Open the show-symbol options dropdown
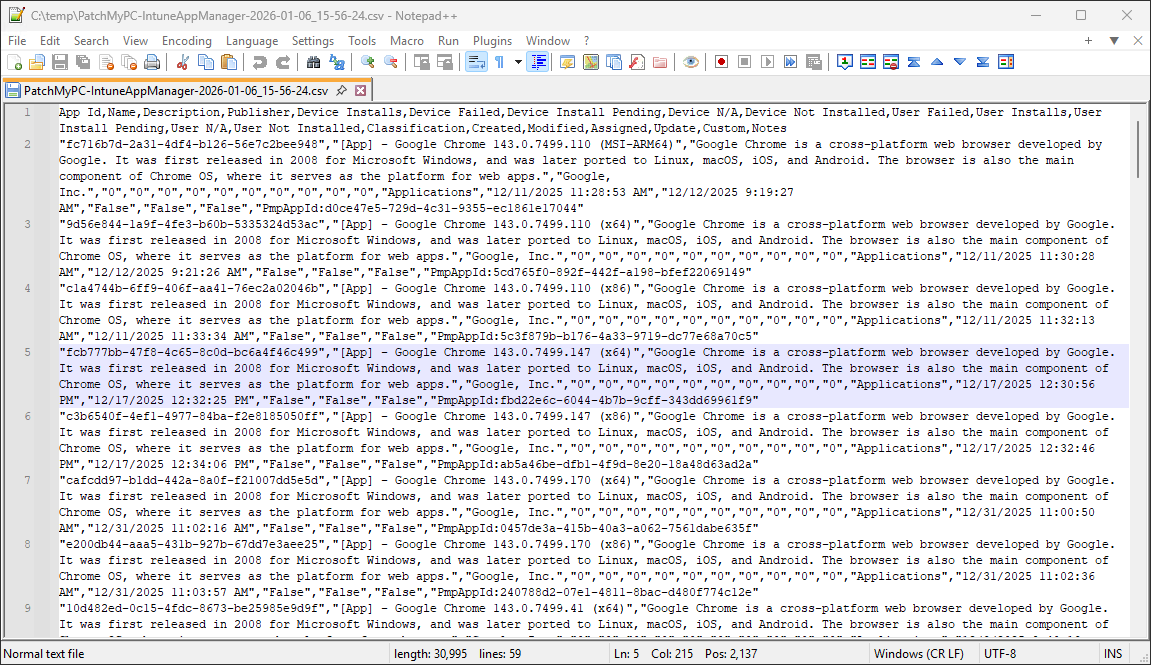Screen dimensions: 1151x665 point(518,61)
